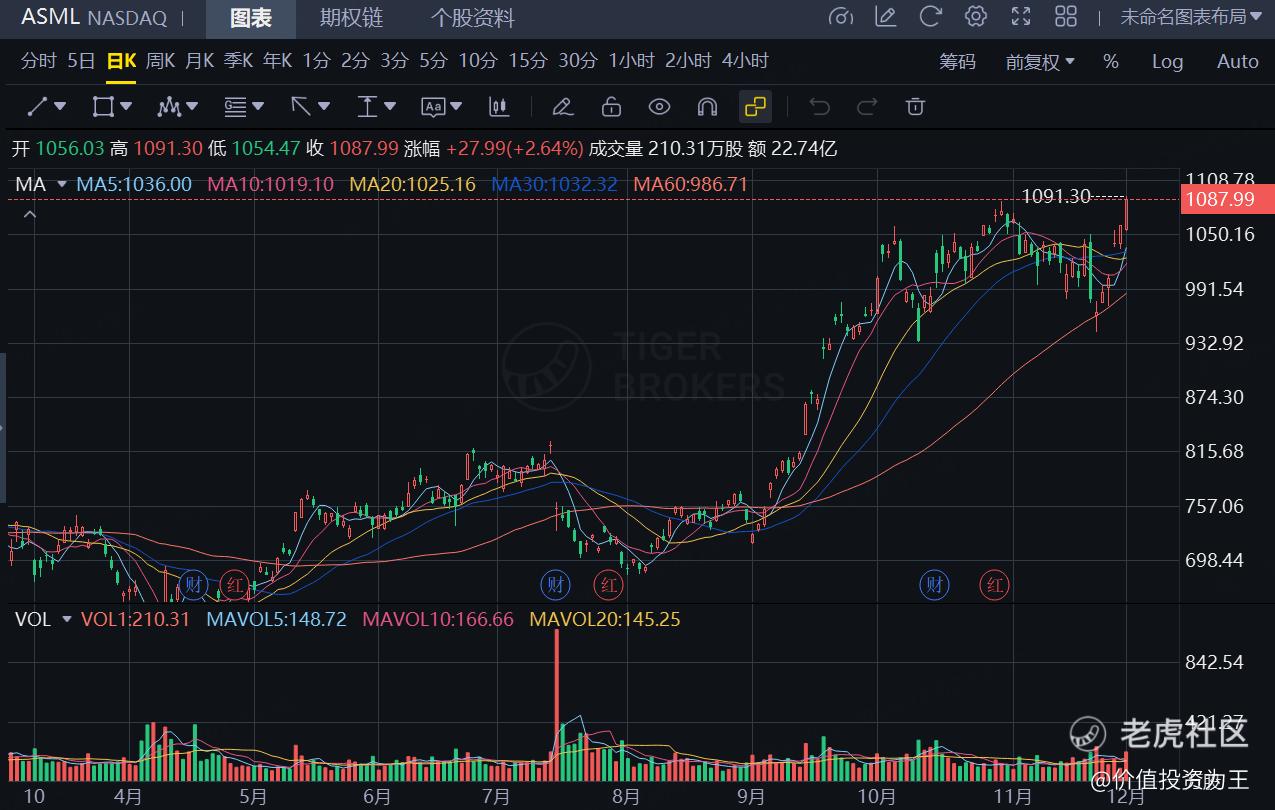
Task: Click the red 1087.99 price label
Action: (1219, 199)
